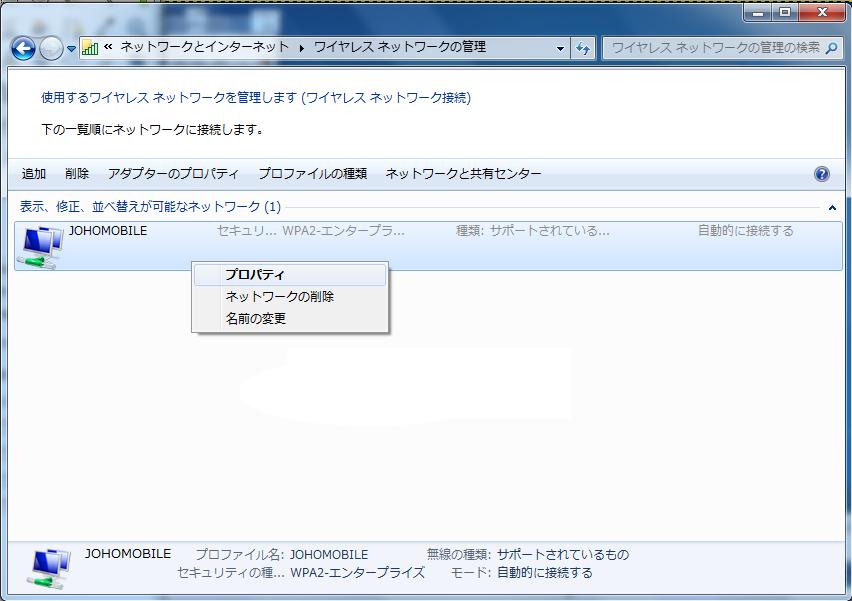Click WPA2-エンタープライズ value in details pane
Screen dimensions: 852x601
358,573
